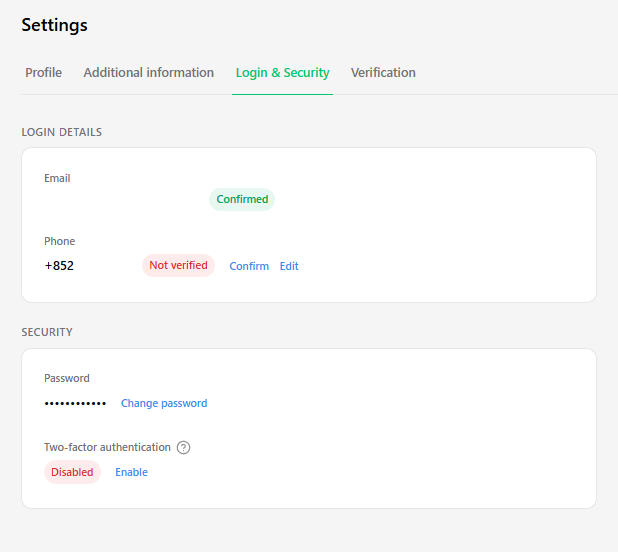Go to the Verification tab
618x552 pixels.
(383, 73)
